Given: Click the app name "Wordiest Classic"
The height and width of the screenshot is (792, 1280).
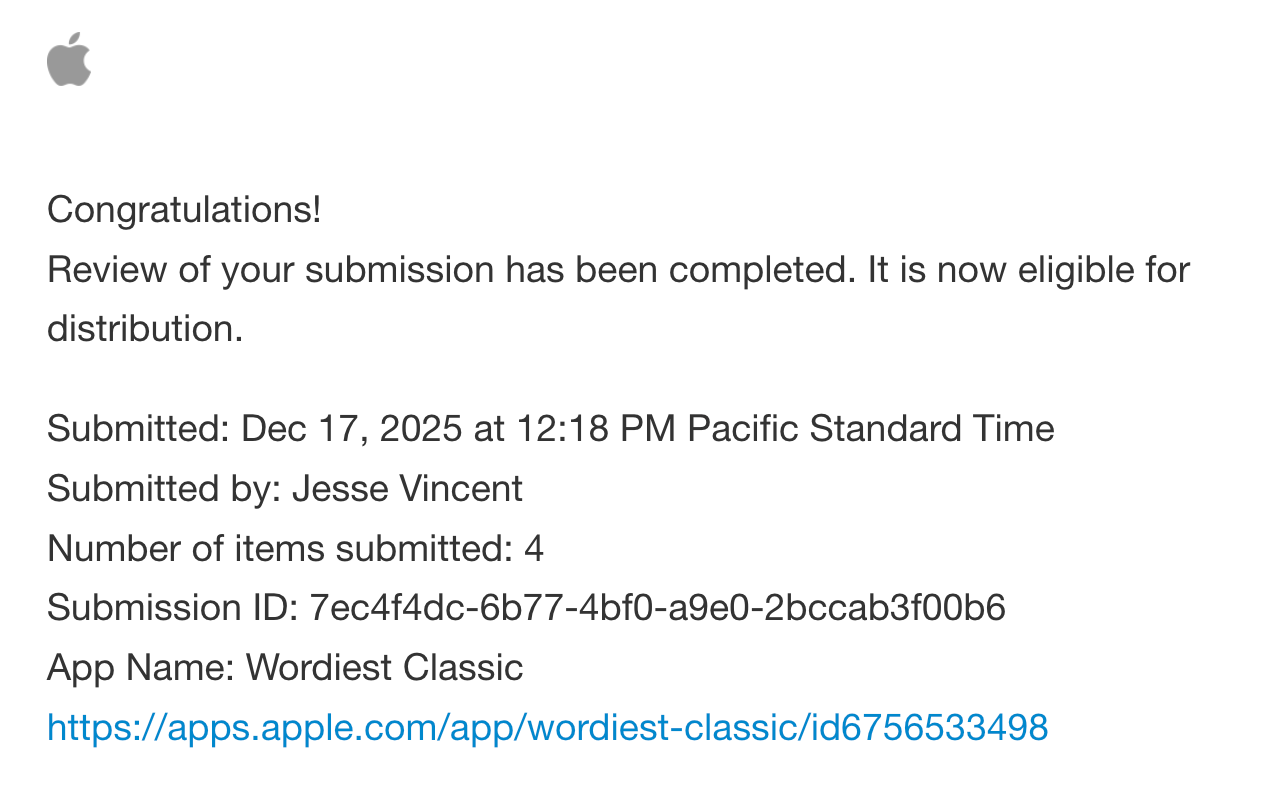Looking at the screenshot, I should (385, 668).
